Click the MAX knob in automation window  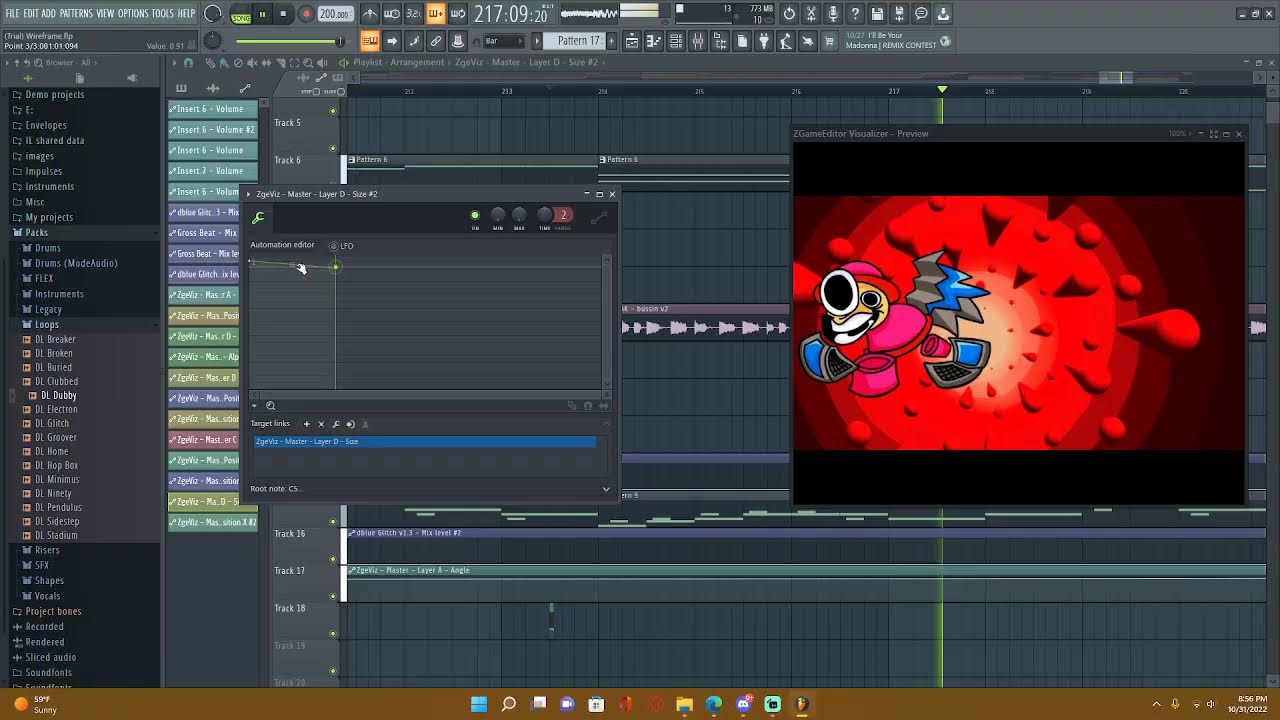[x=519, y=215]
